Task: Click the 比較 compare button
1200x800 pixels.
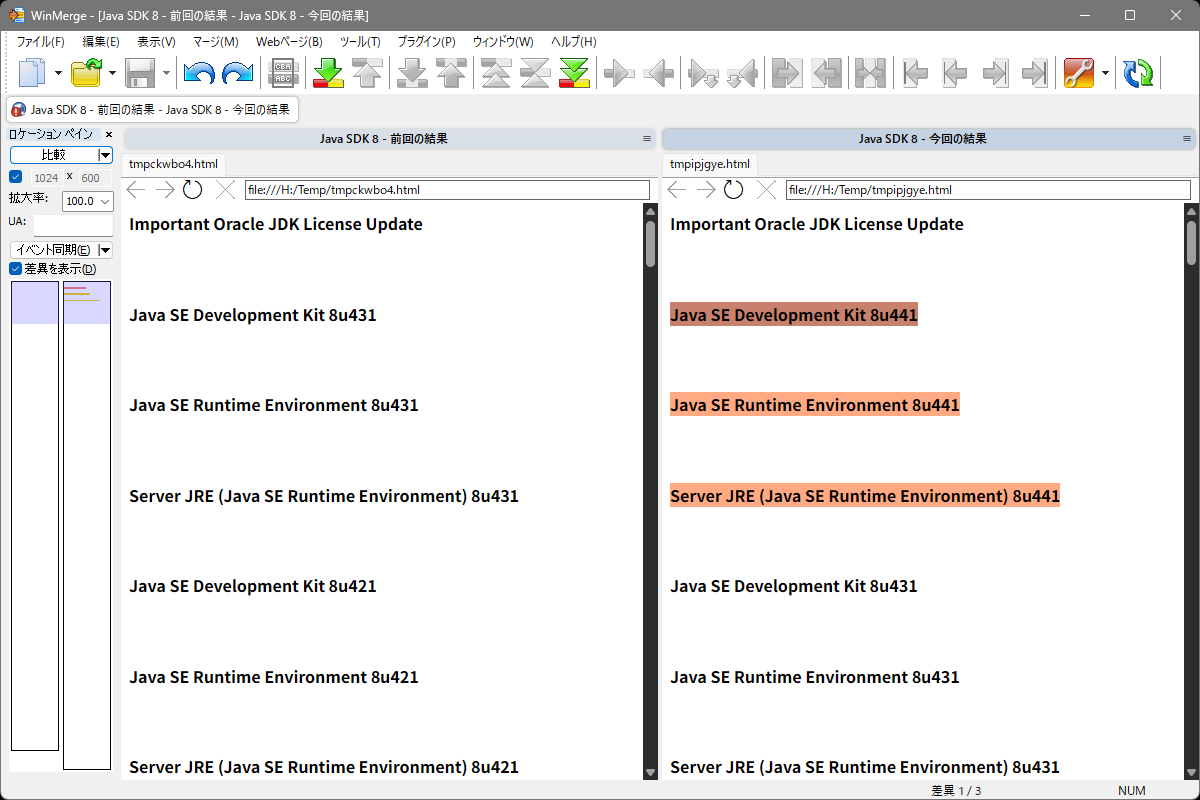Action: tap(54, 155)
